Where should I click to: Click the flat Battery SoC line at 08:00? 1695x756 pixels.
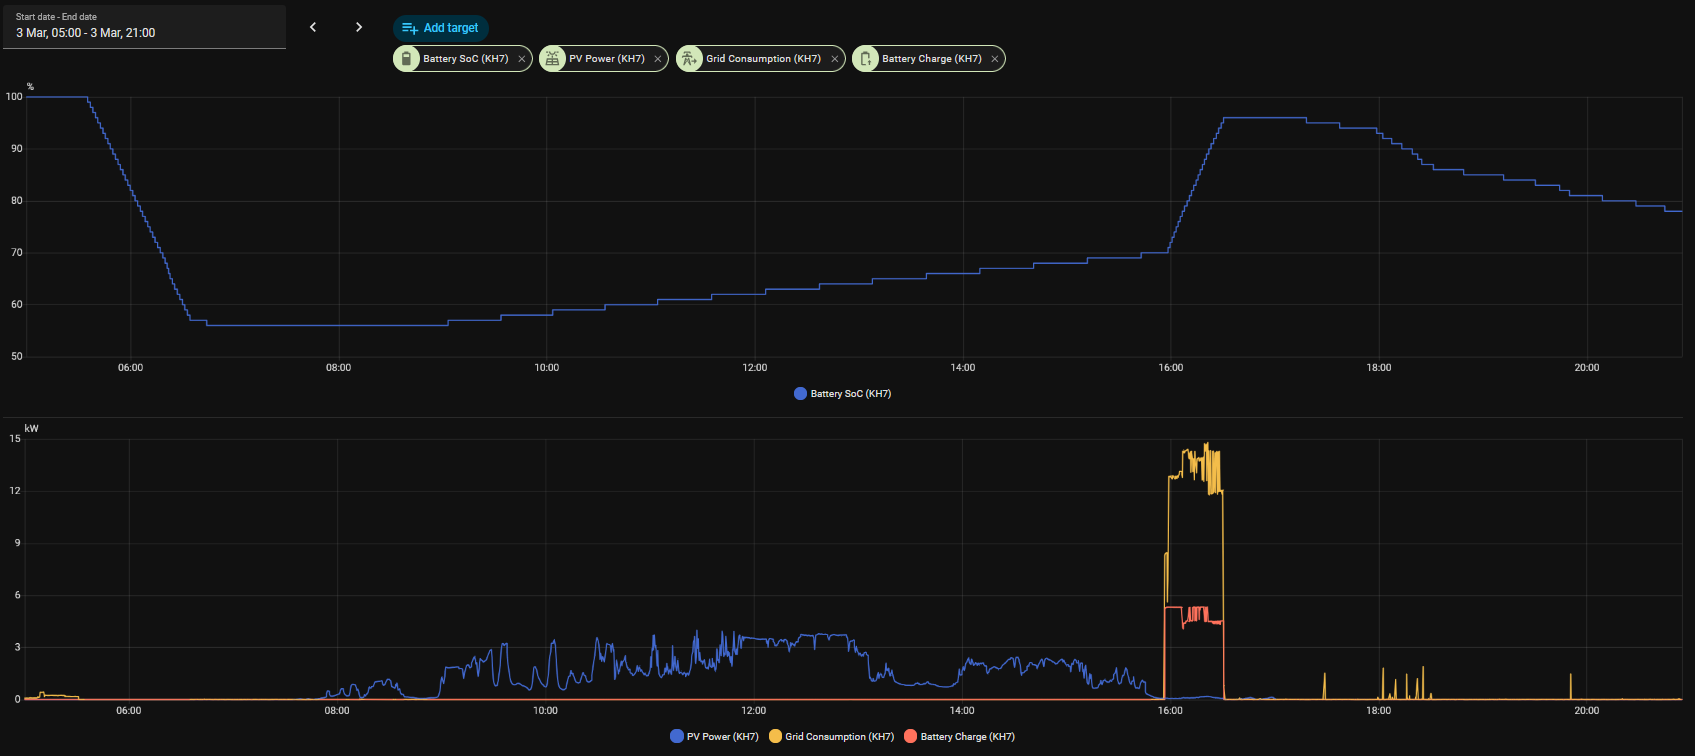click(338, 325)
